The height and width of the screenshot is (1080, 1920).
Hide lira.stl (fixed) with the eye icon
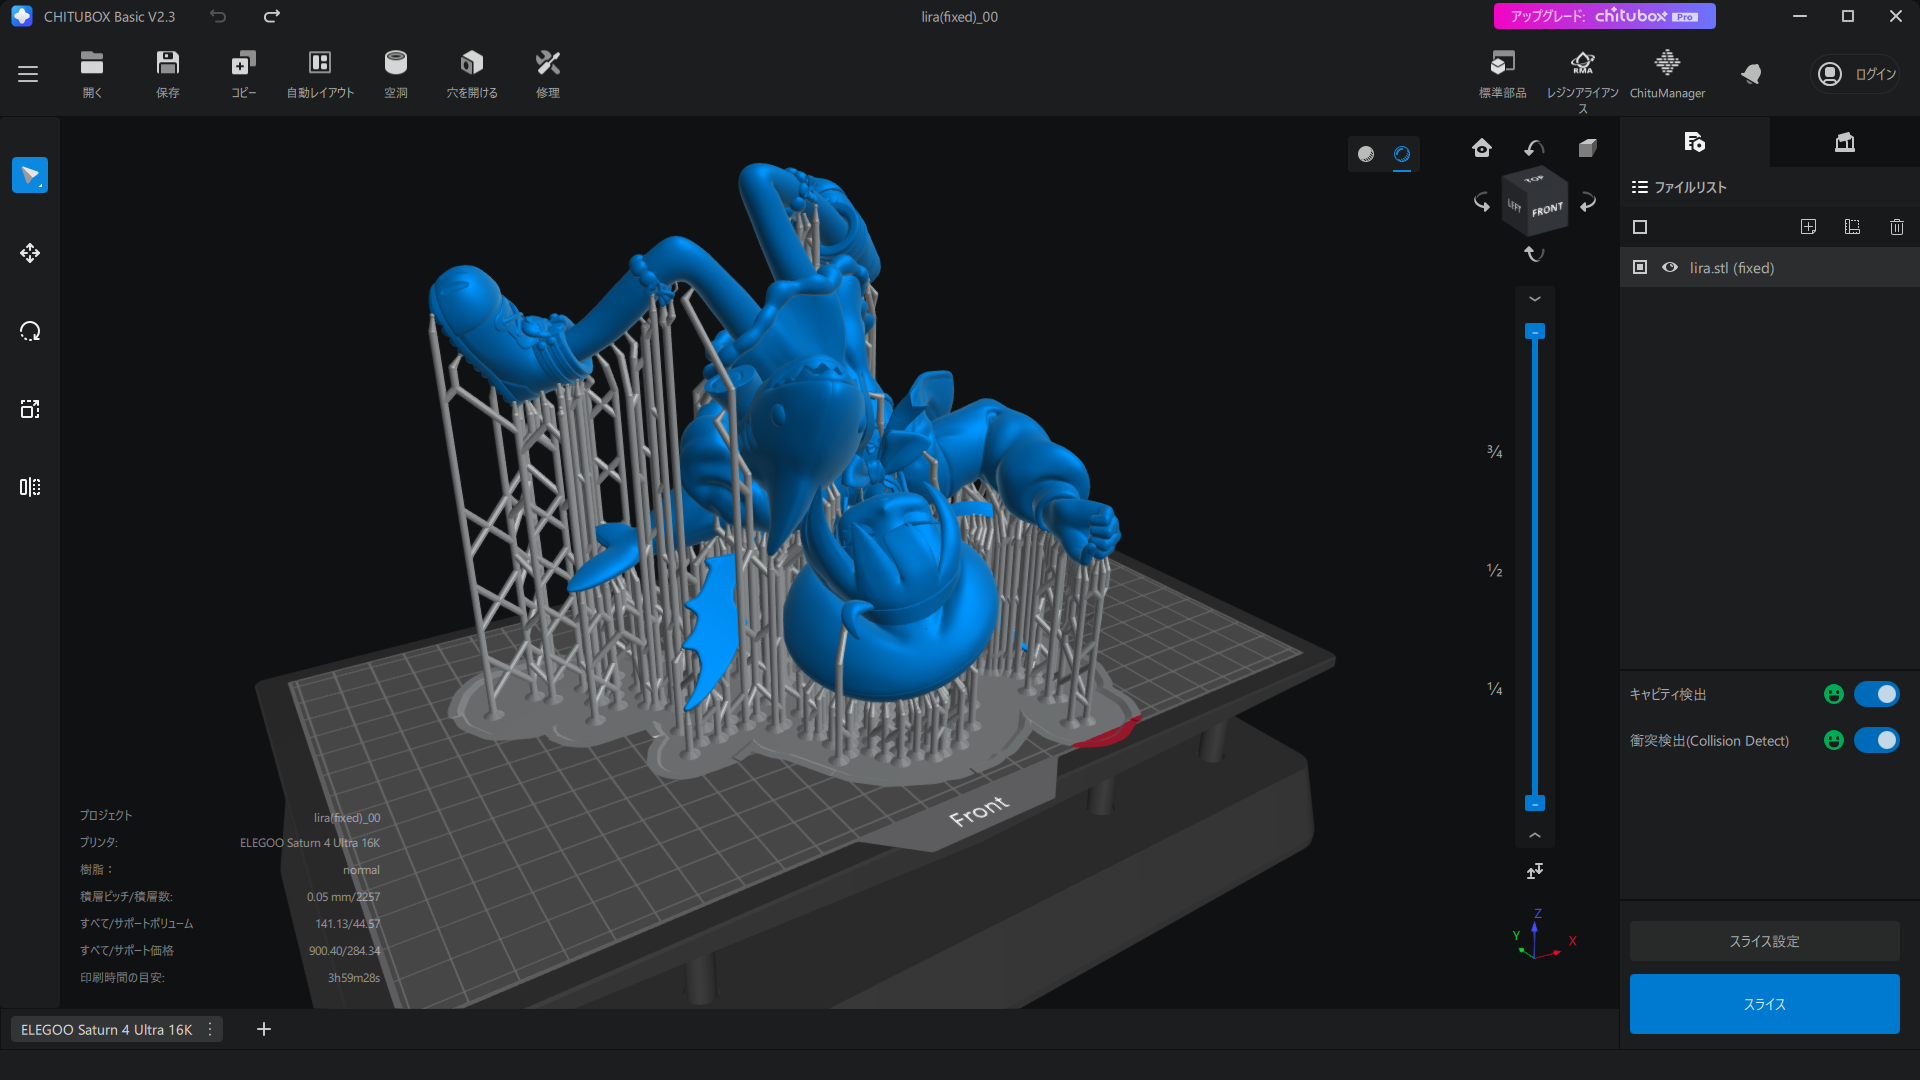1670,267
